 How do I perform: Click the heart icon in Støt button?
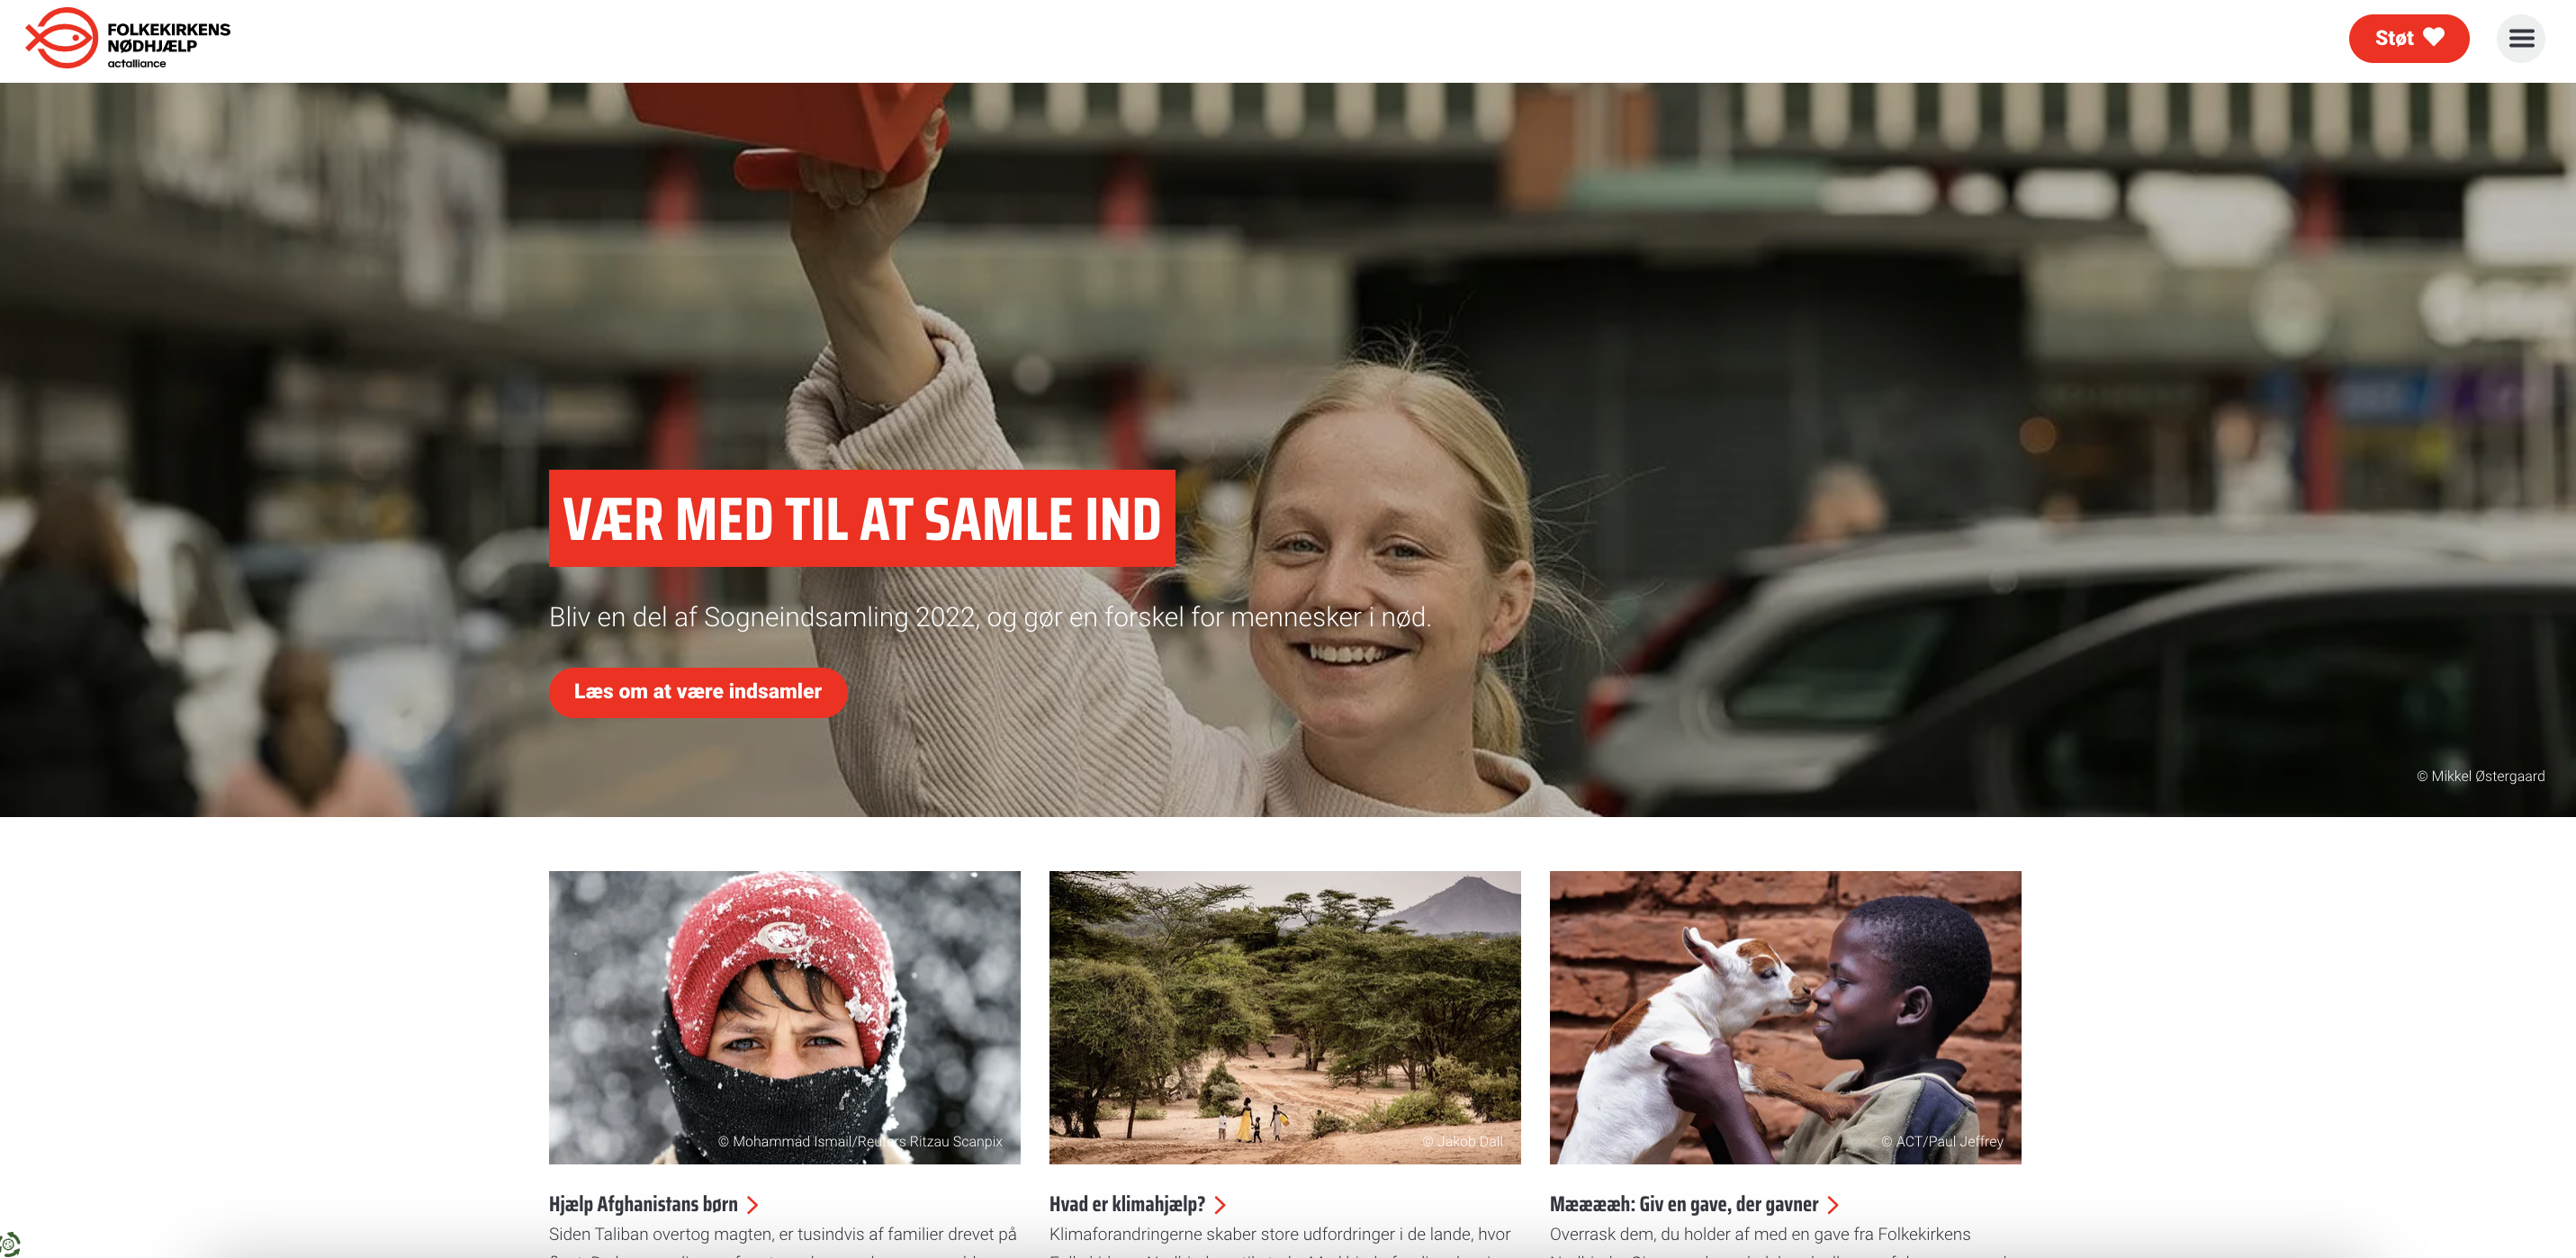[2433, 38]
